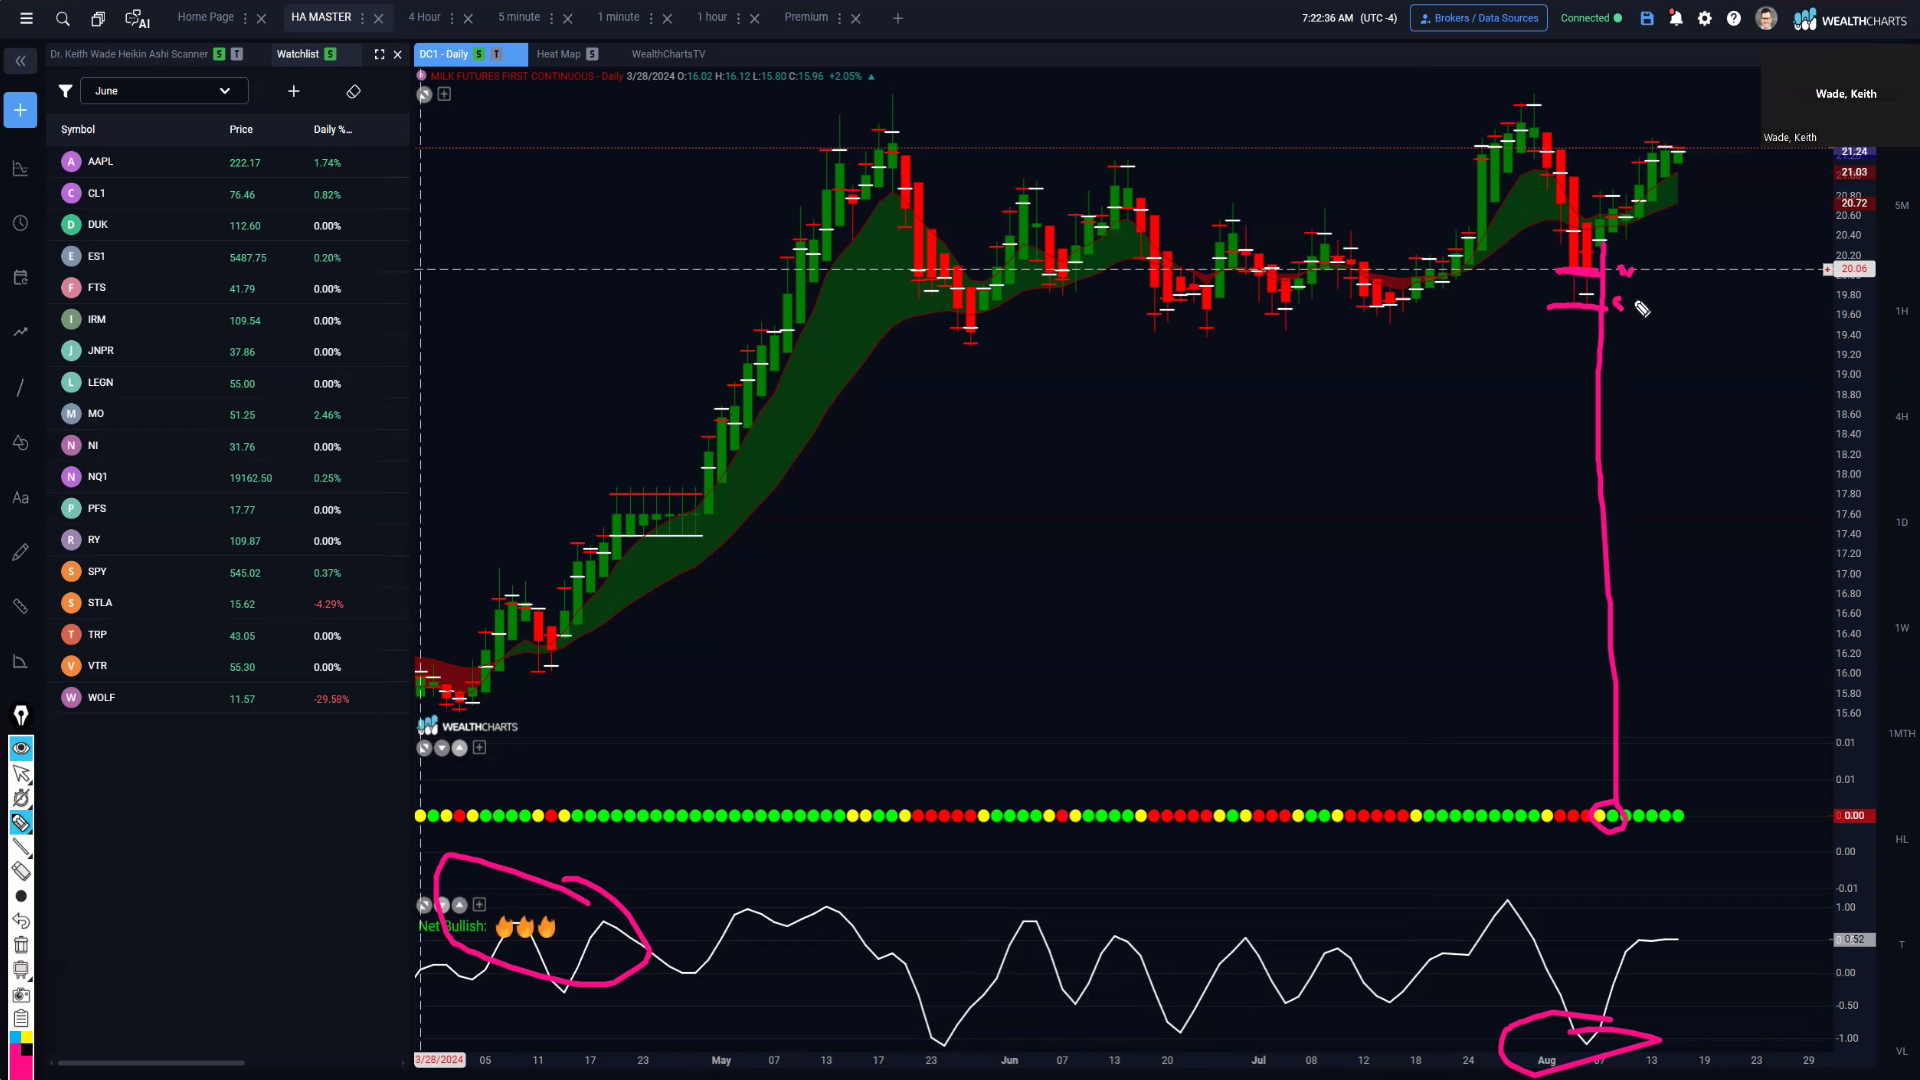The width and height of the screenshot is (1920, 1080).
Task: Switch to the Home Page tab
Action: 206,17
